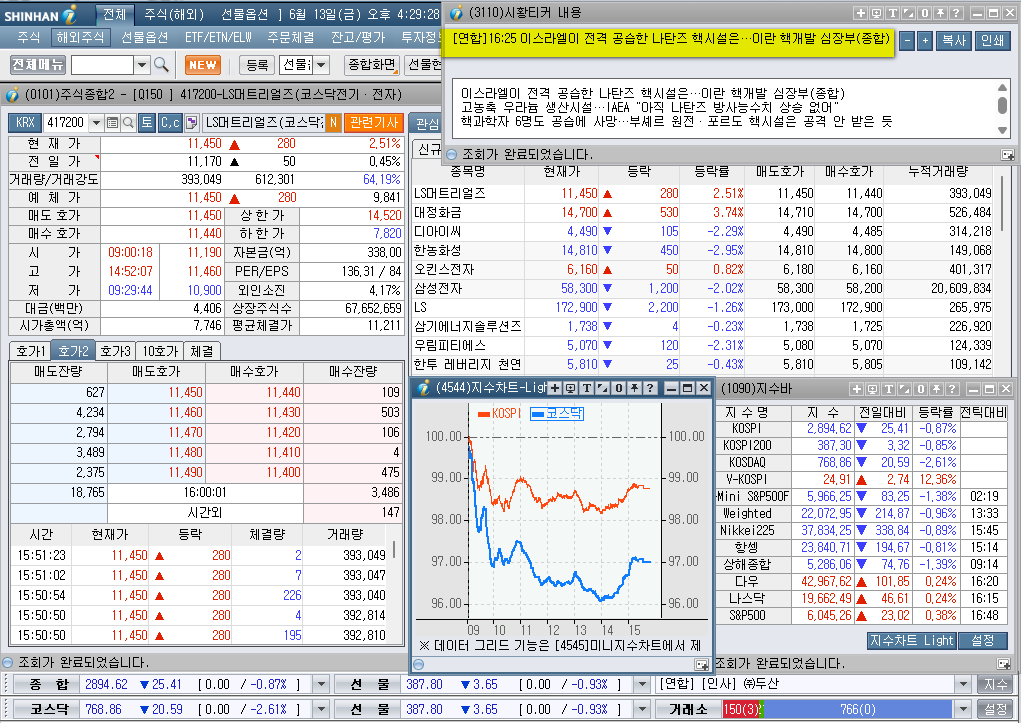Click the 0 icon in 지수차트 title bar
The image size is (1021, 723).
(619, 388)
